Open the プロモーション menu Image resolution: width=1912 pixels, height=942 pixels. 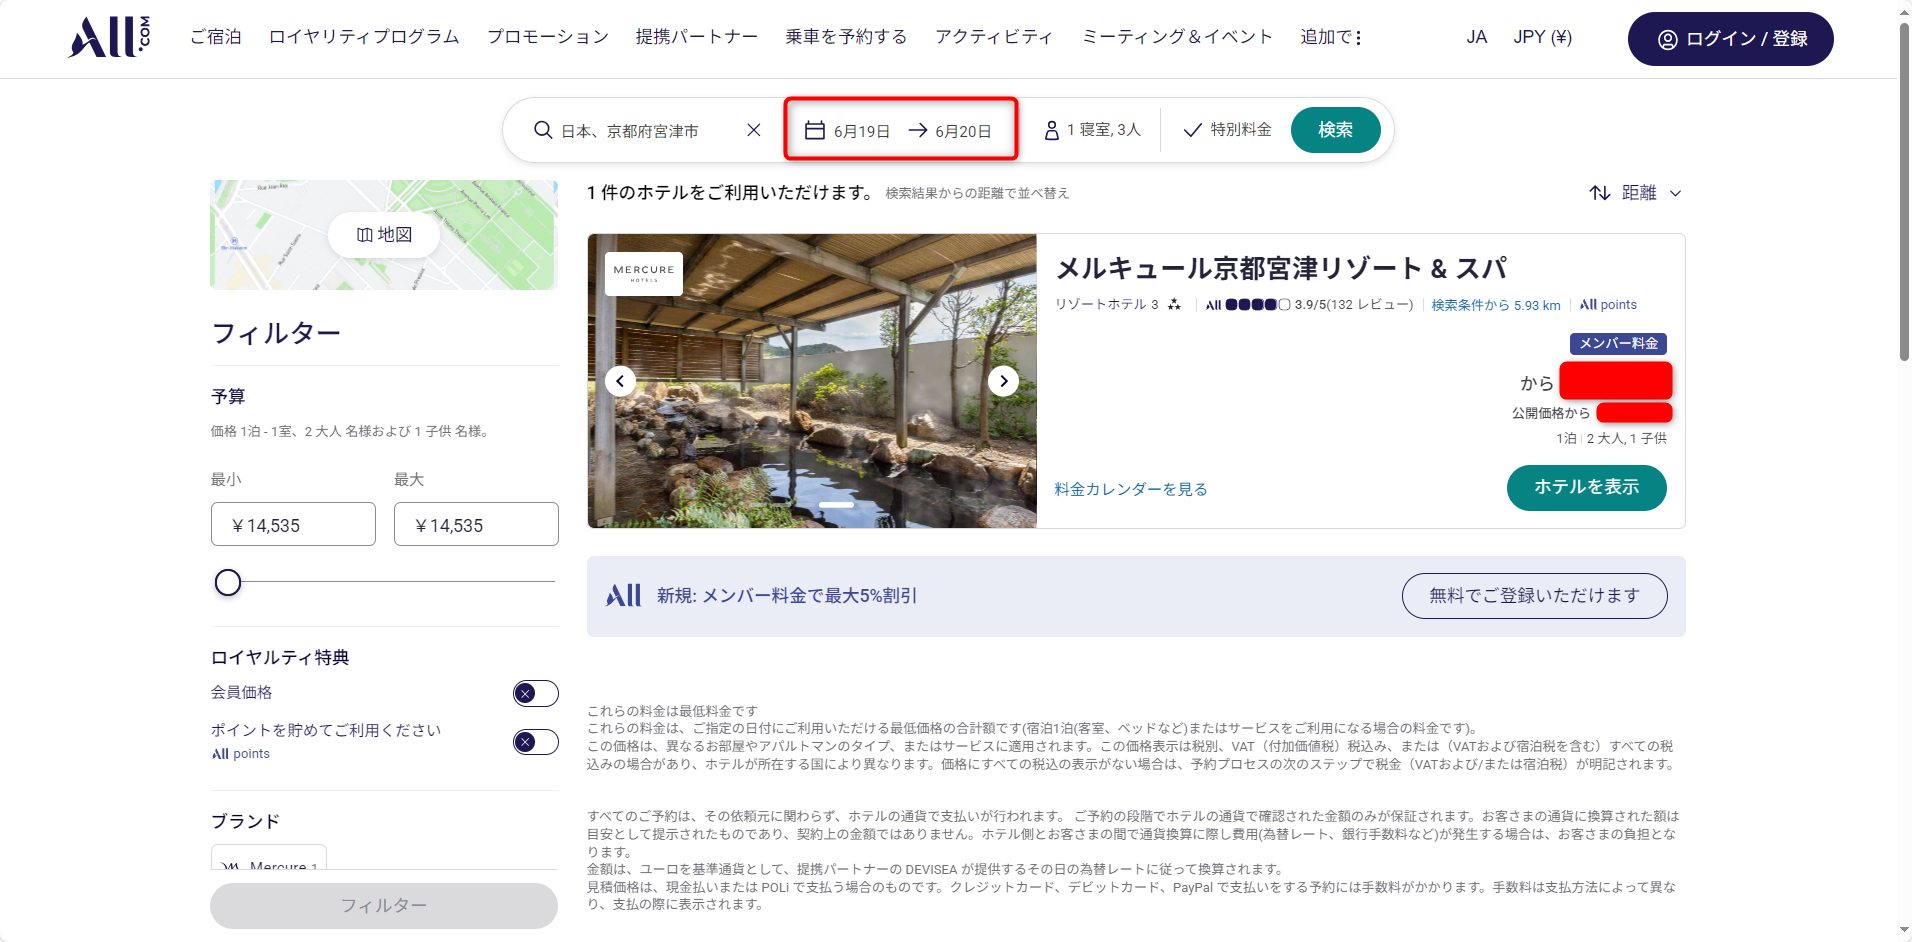(547, 38)
